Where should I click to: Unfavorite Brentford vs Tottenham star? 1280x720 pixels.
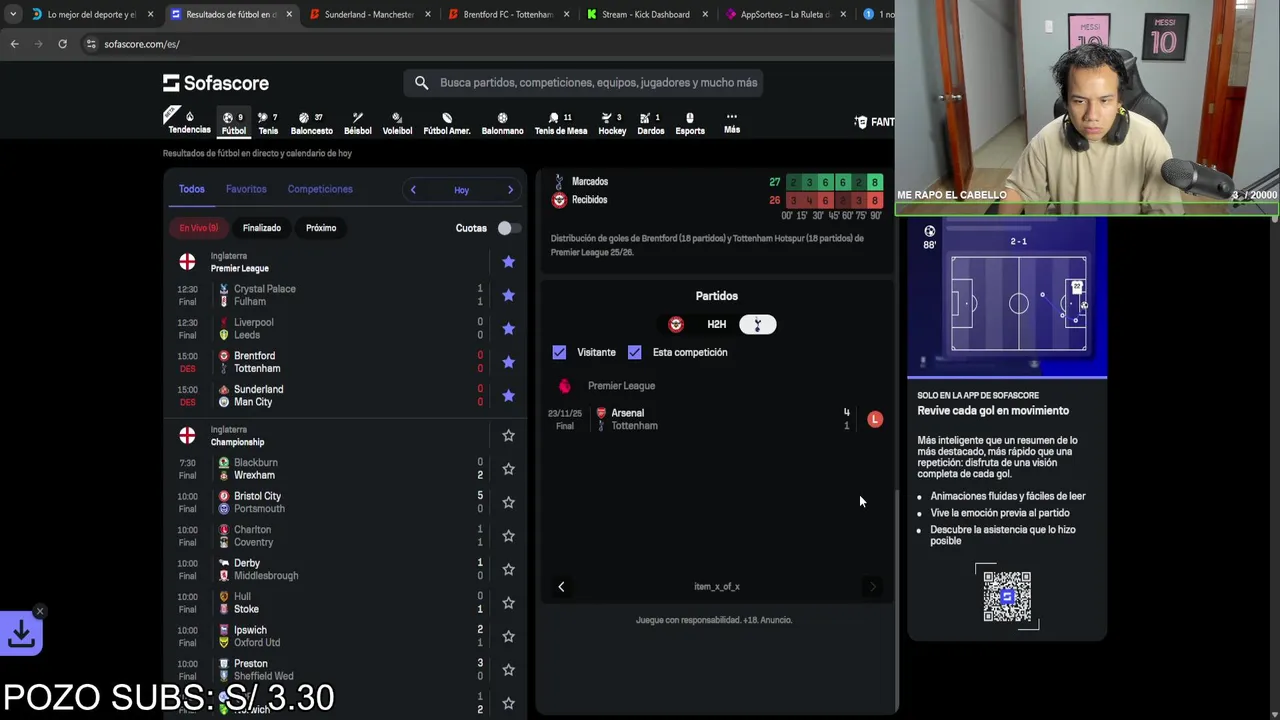pos(508,362)
